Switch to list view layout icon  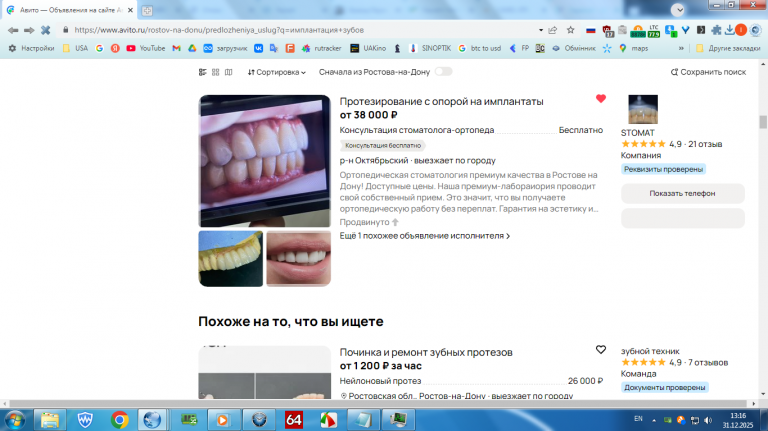coord(203,72)
